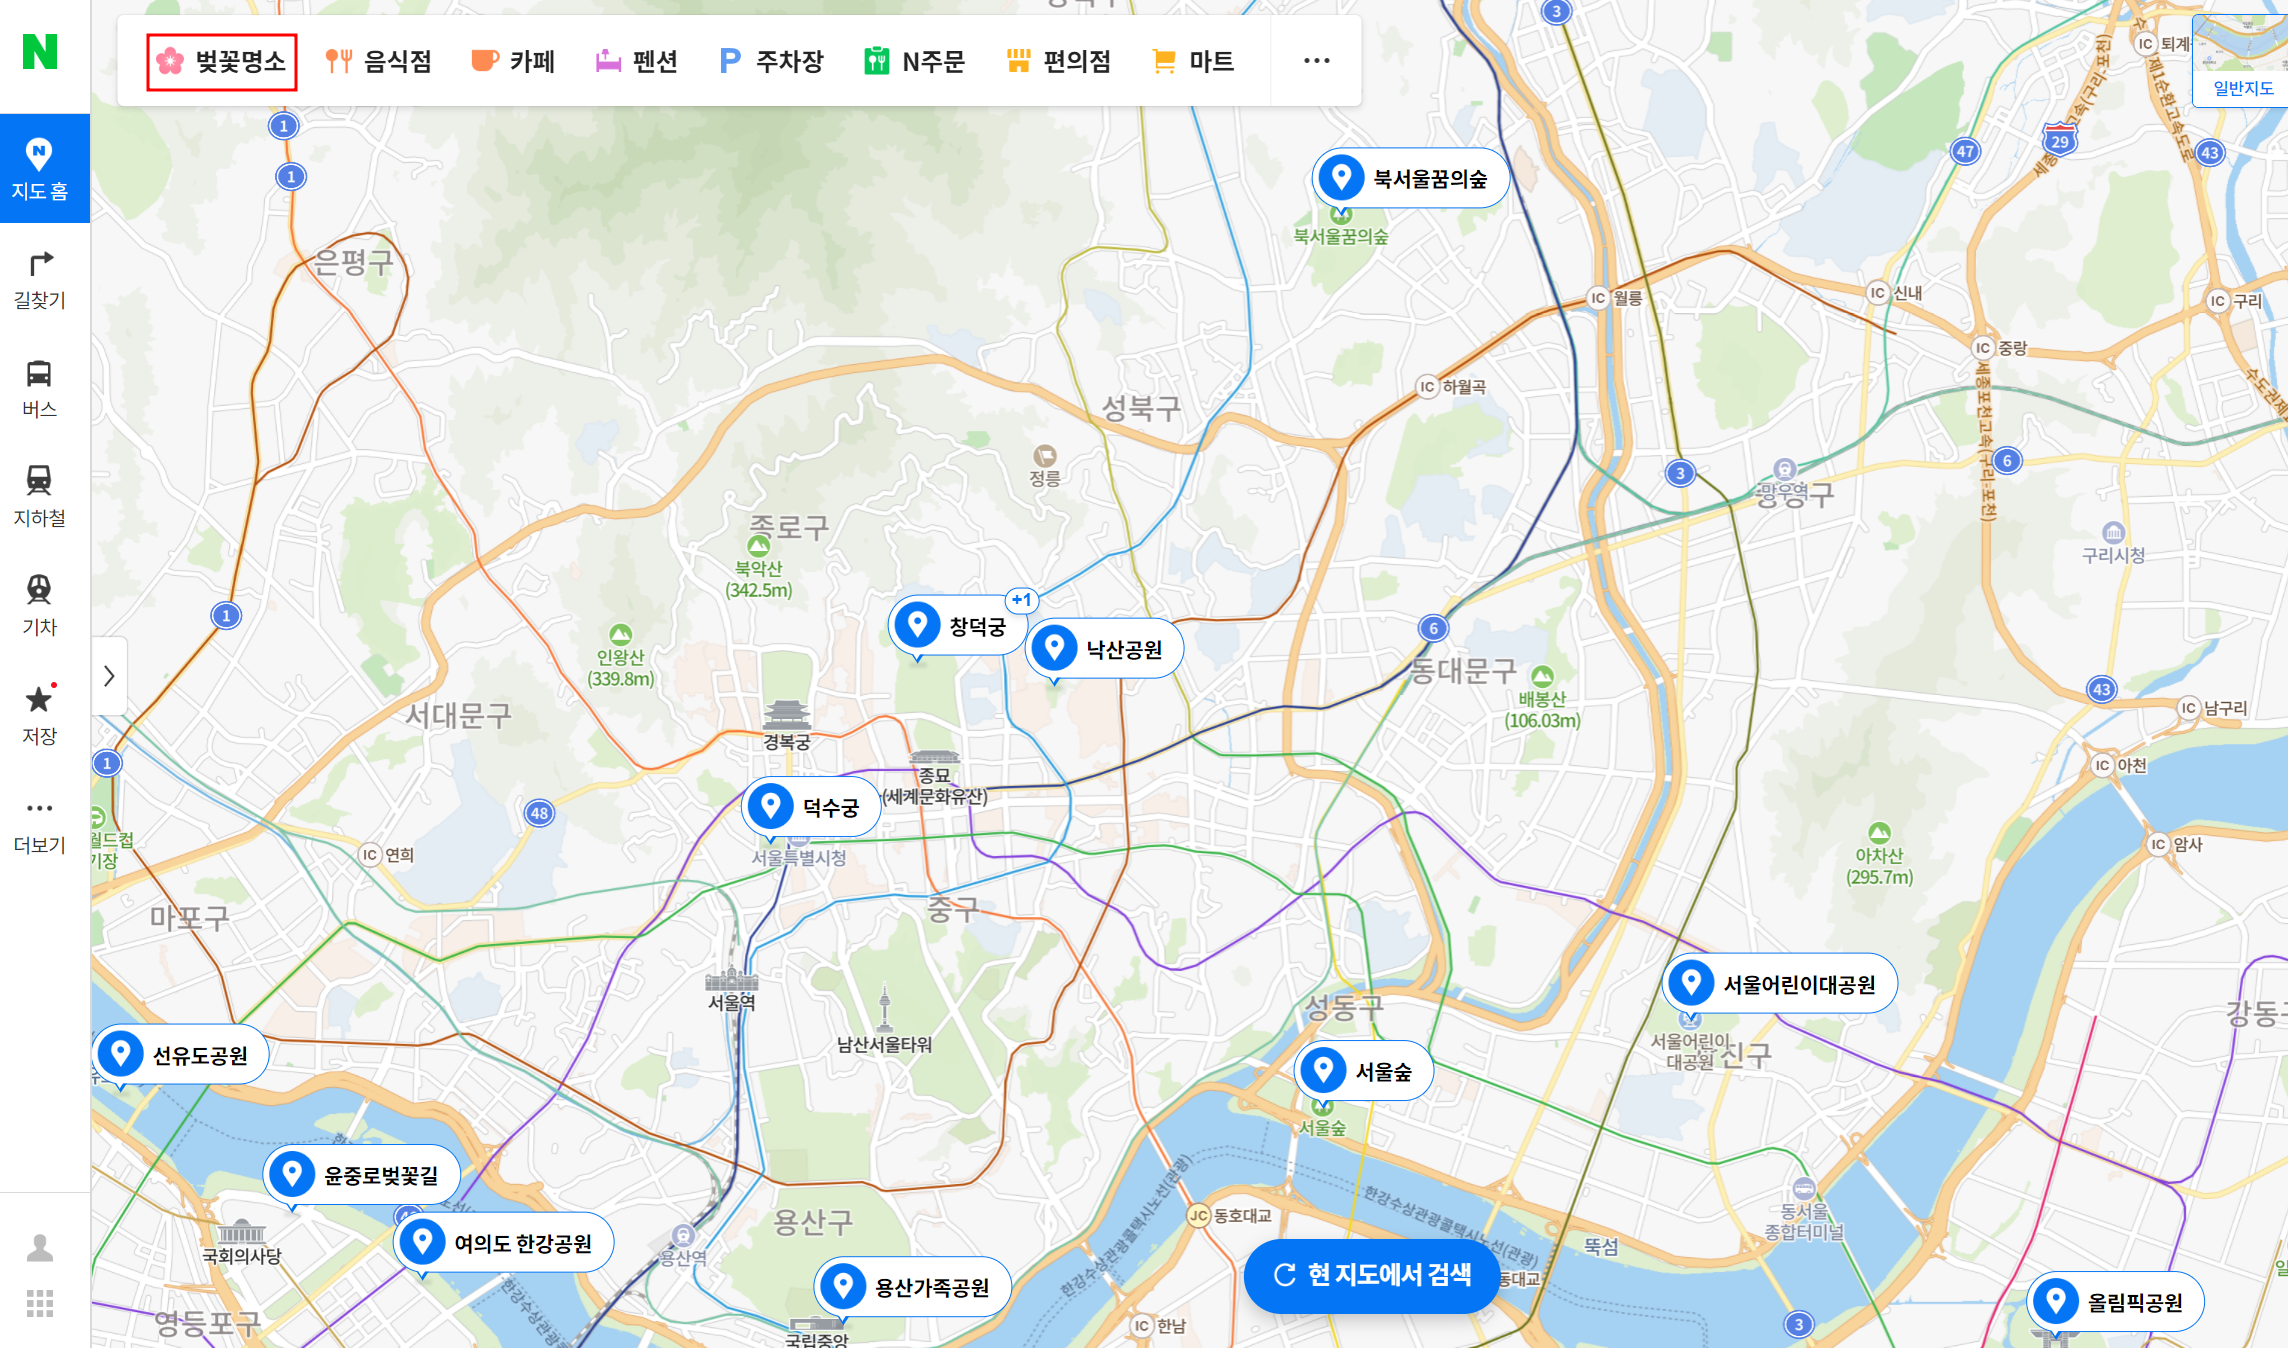Open 저장 saved places star
This screenshot has height=1348, width=2288.
click(40, 715)
